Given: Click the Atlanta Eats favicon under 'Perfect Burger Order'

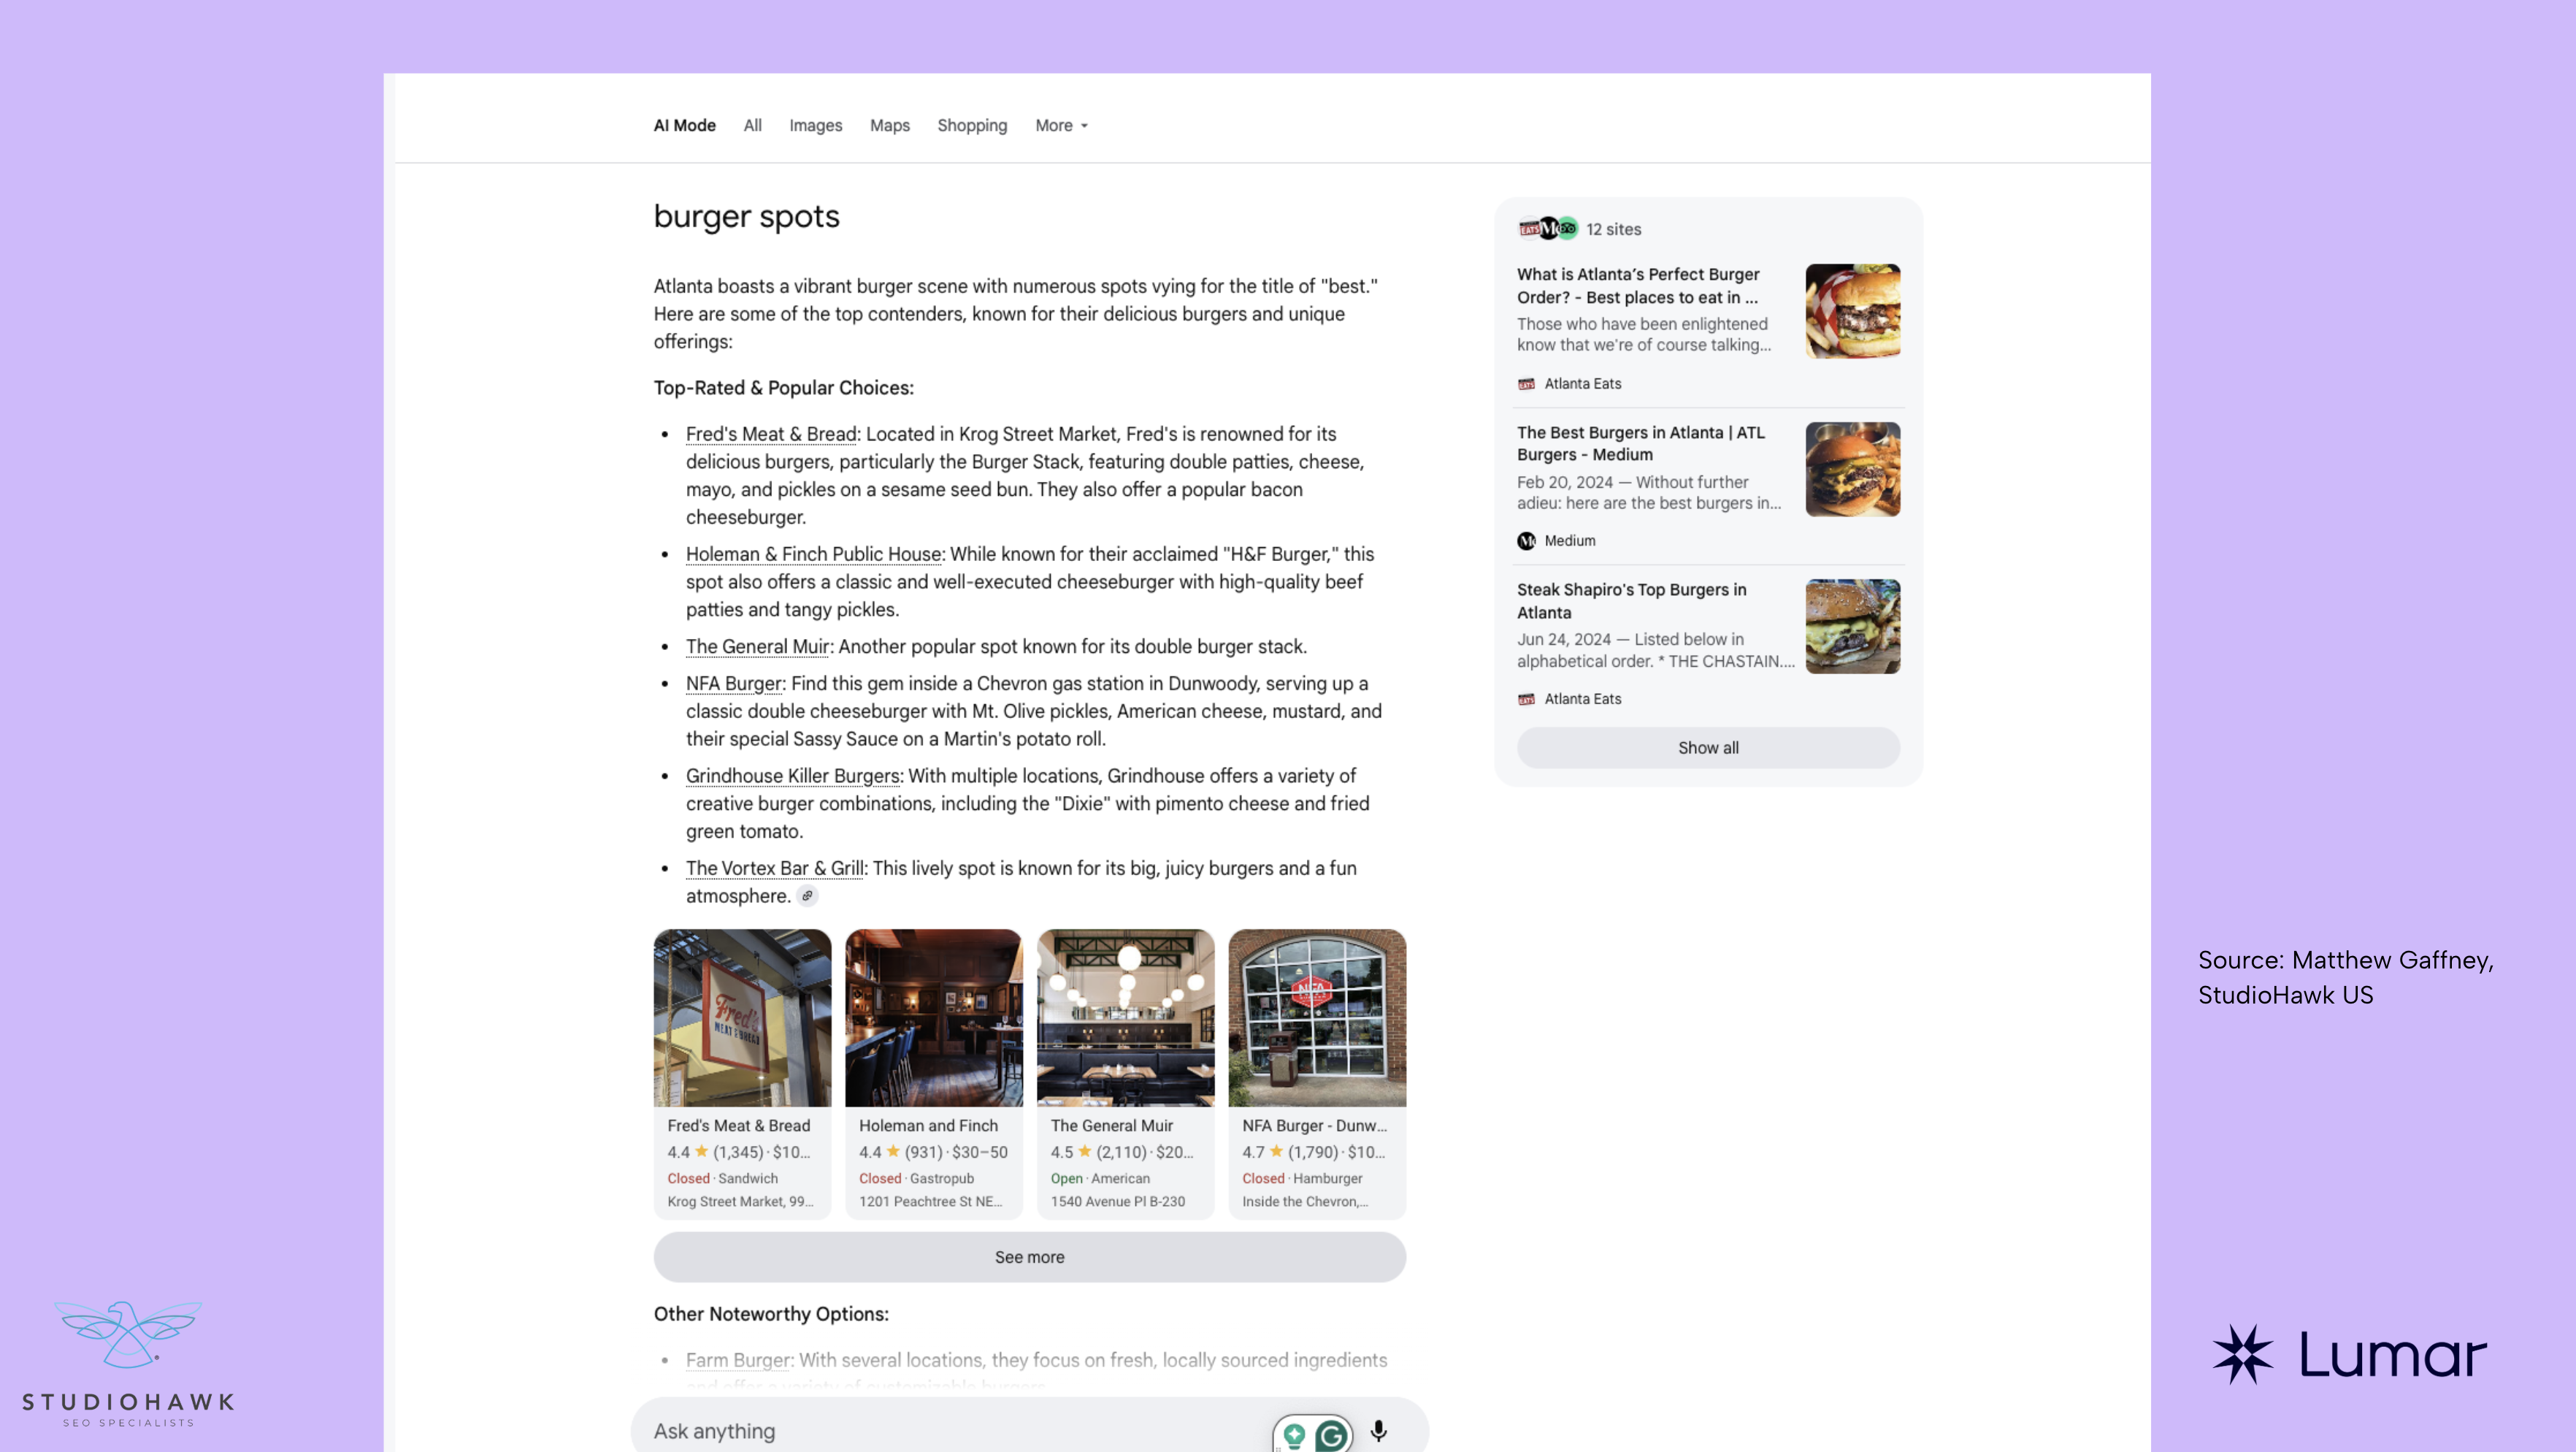Looking at the screenshot, I should pyautogui.click(x=1526, y=384).
